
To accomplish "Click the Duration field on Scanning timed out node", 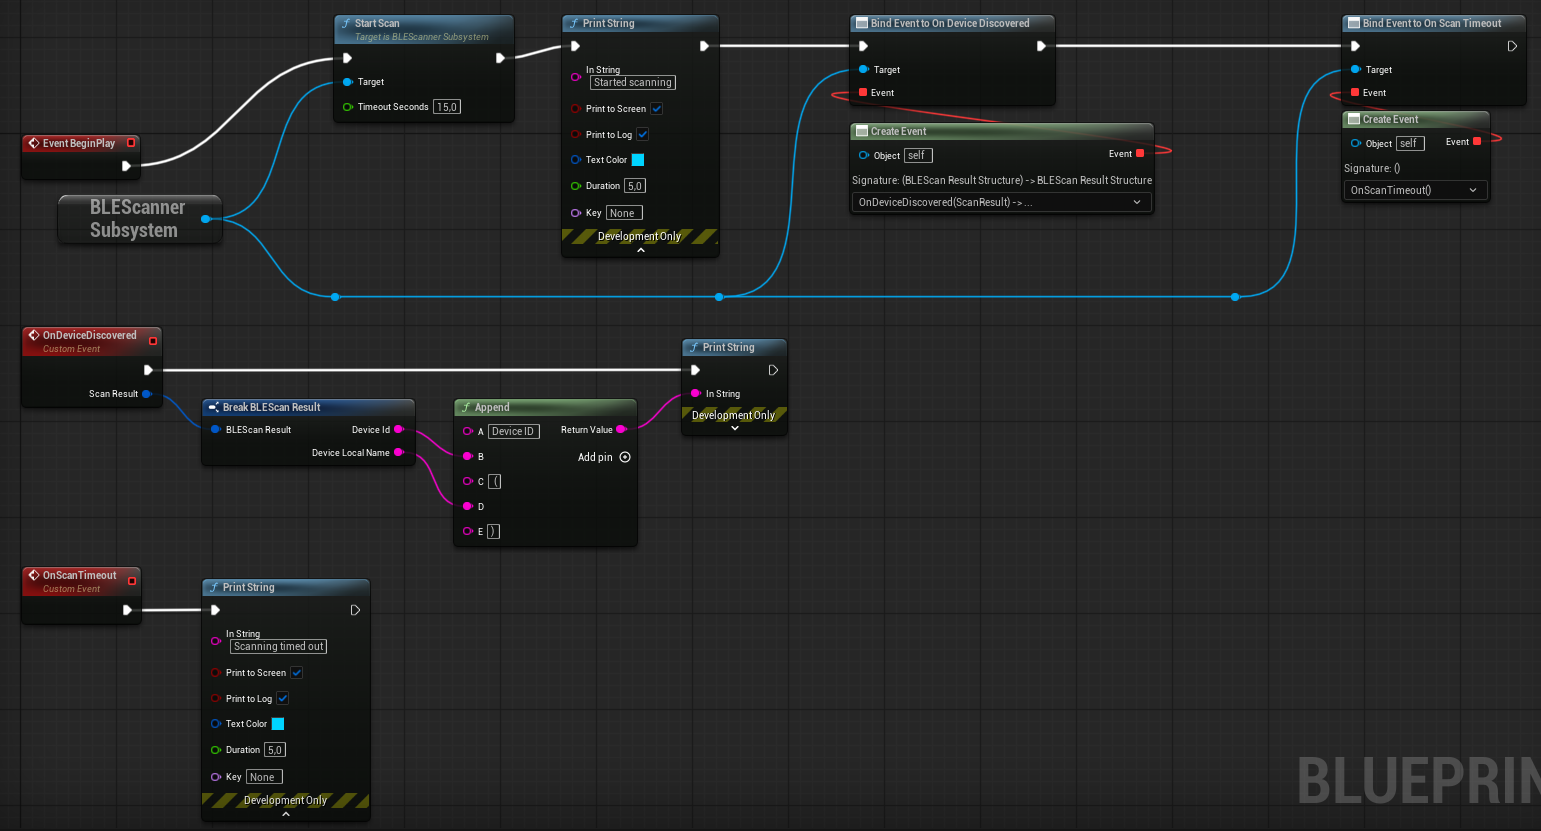I will [275, 750].
